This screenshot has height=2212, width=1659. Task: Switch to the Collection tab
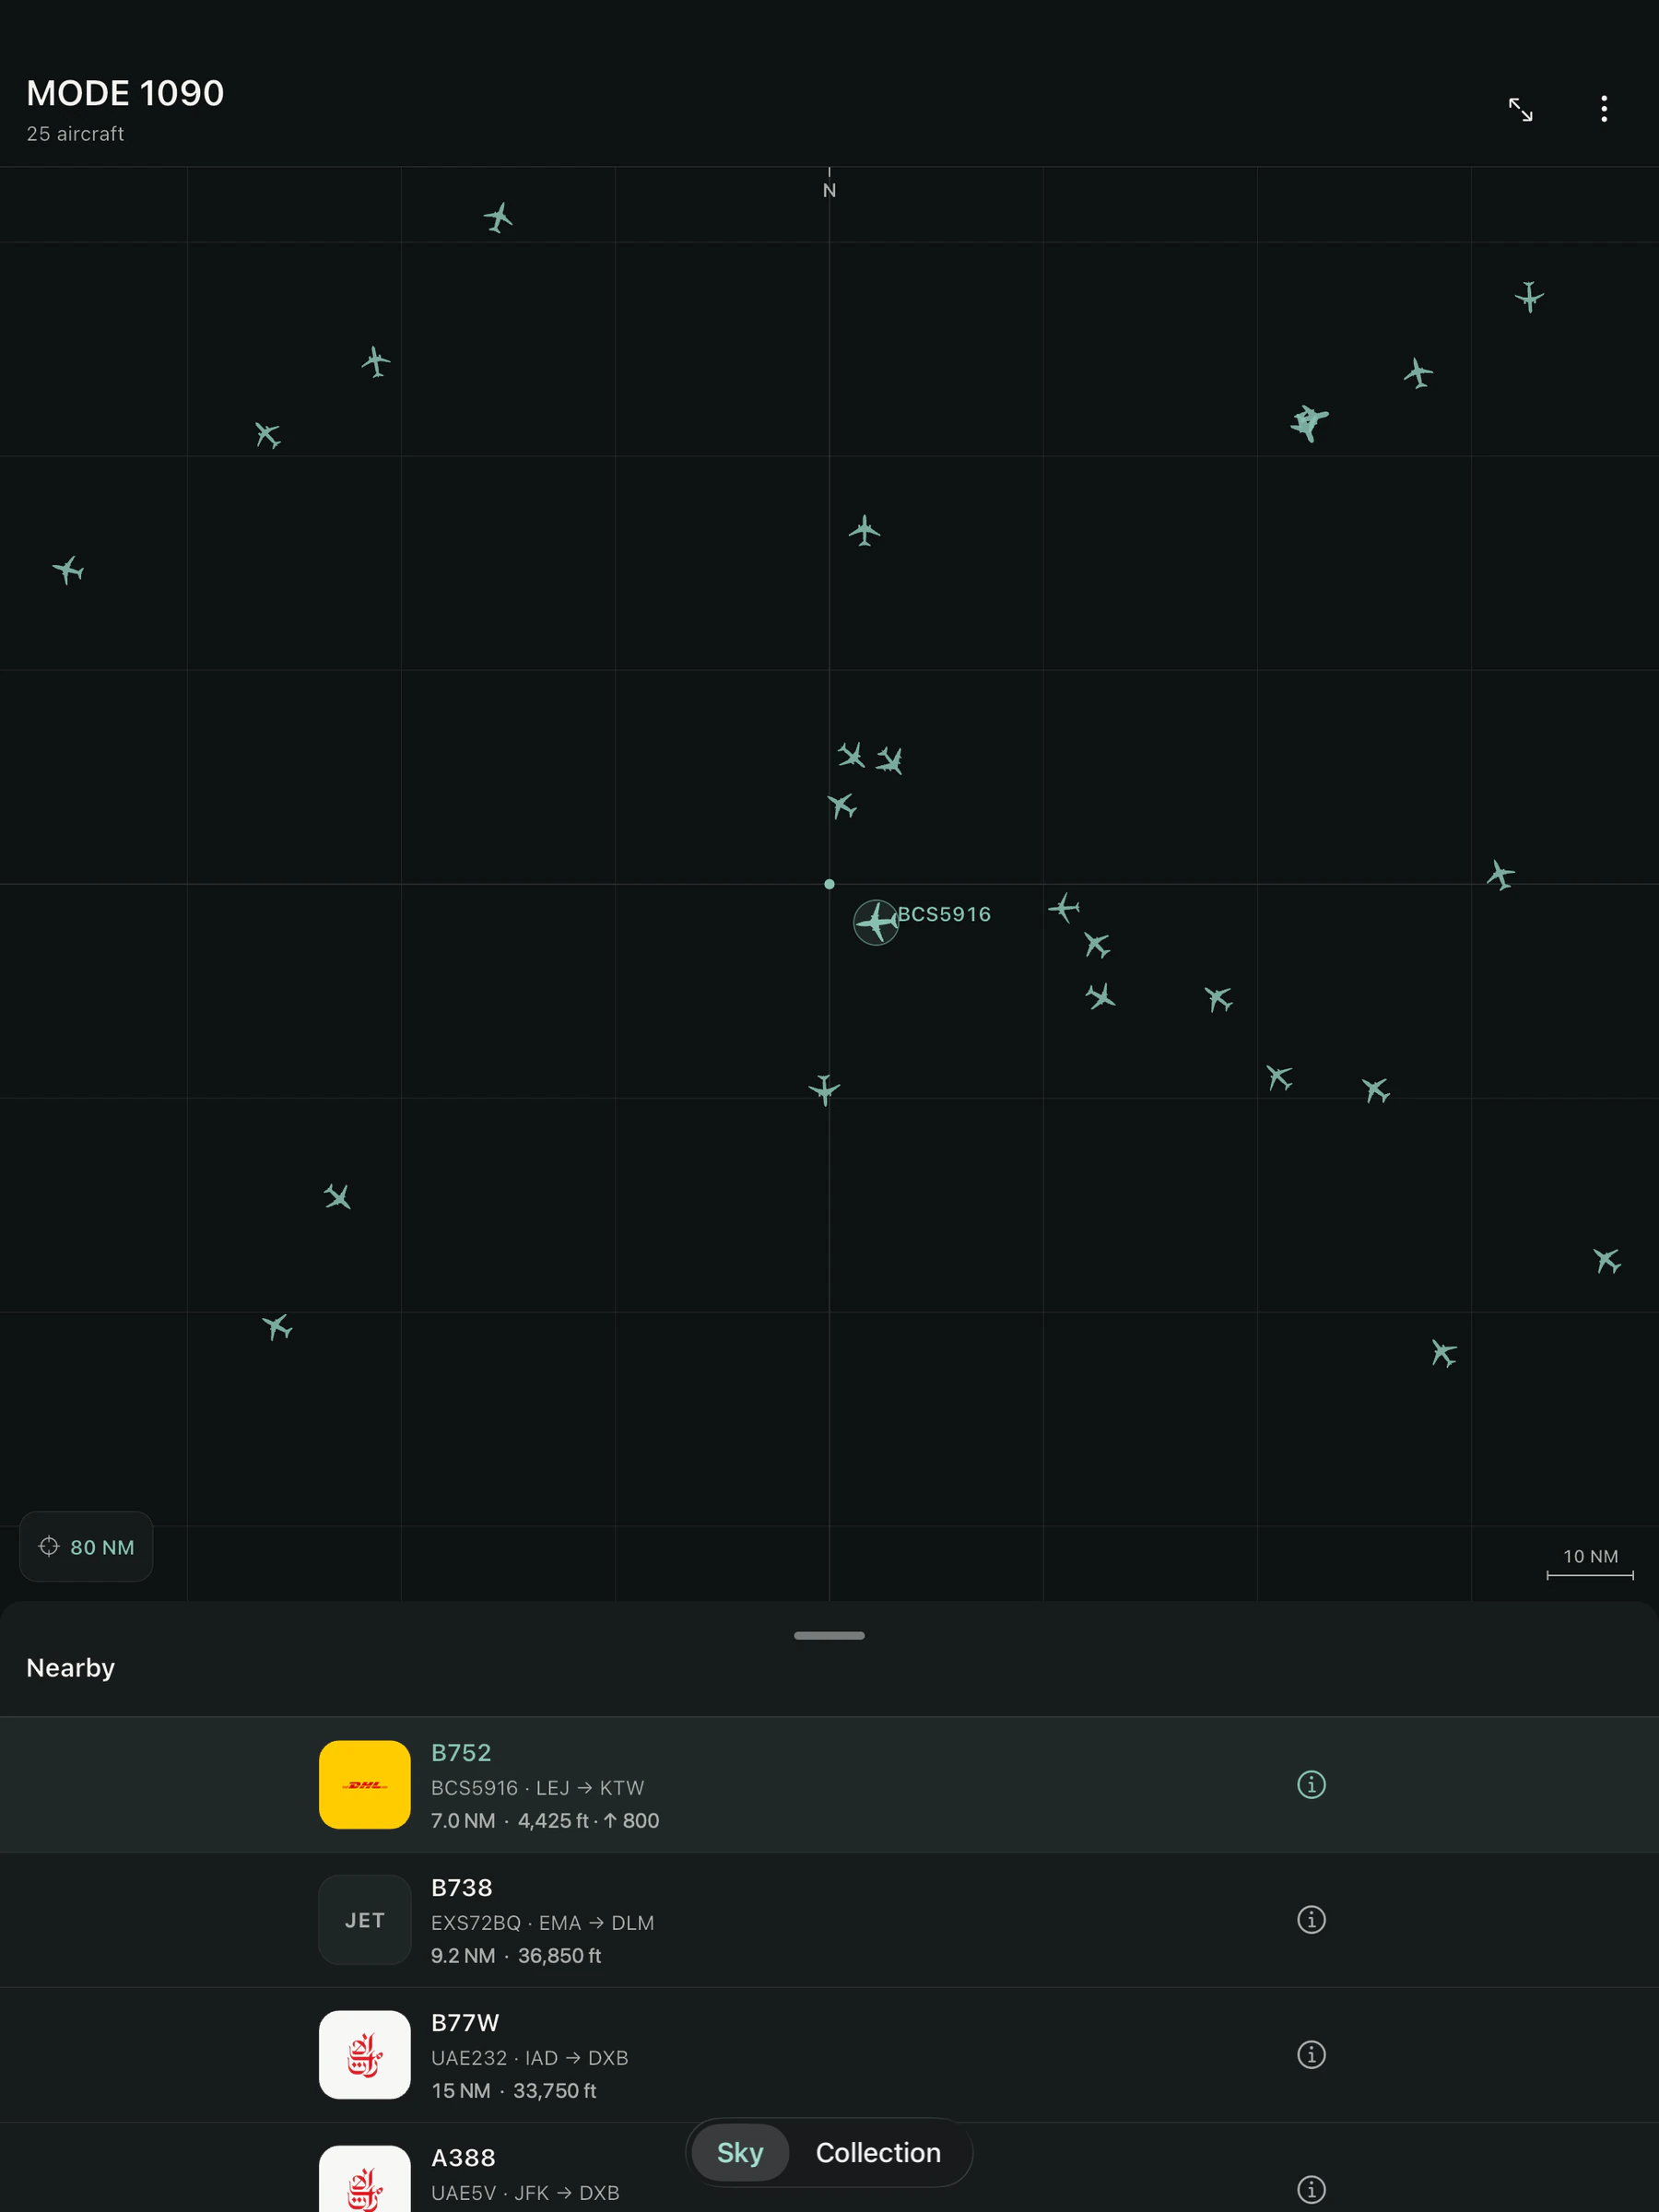point(878,2152)
